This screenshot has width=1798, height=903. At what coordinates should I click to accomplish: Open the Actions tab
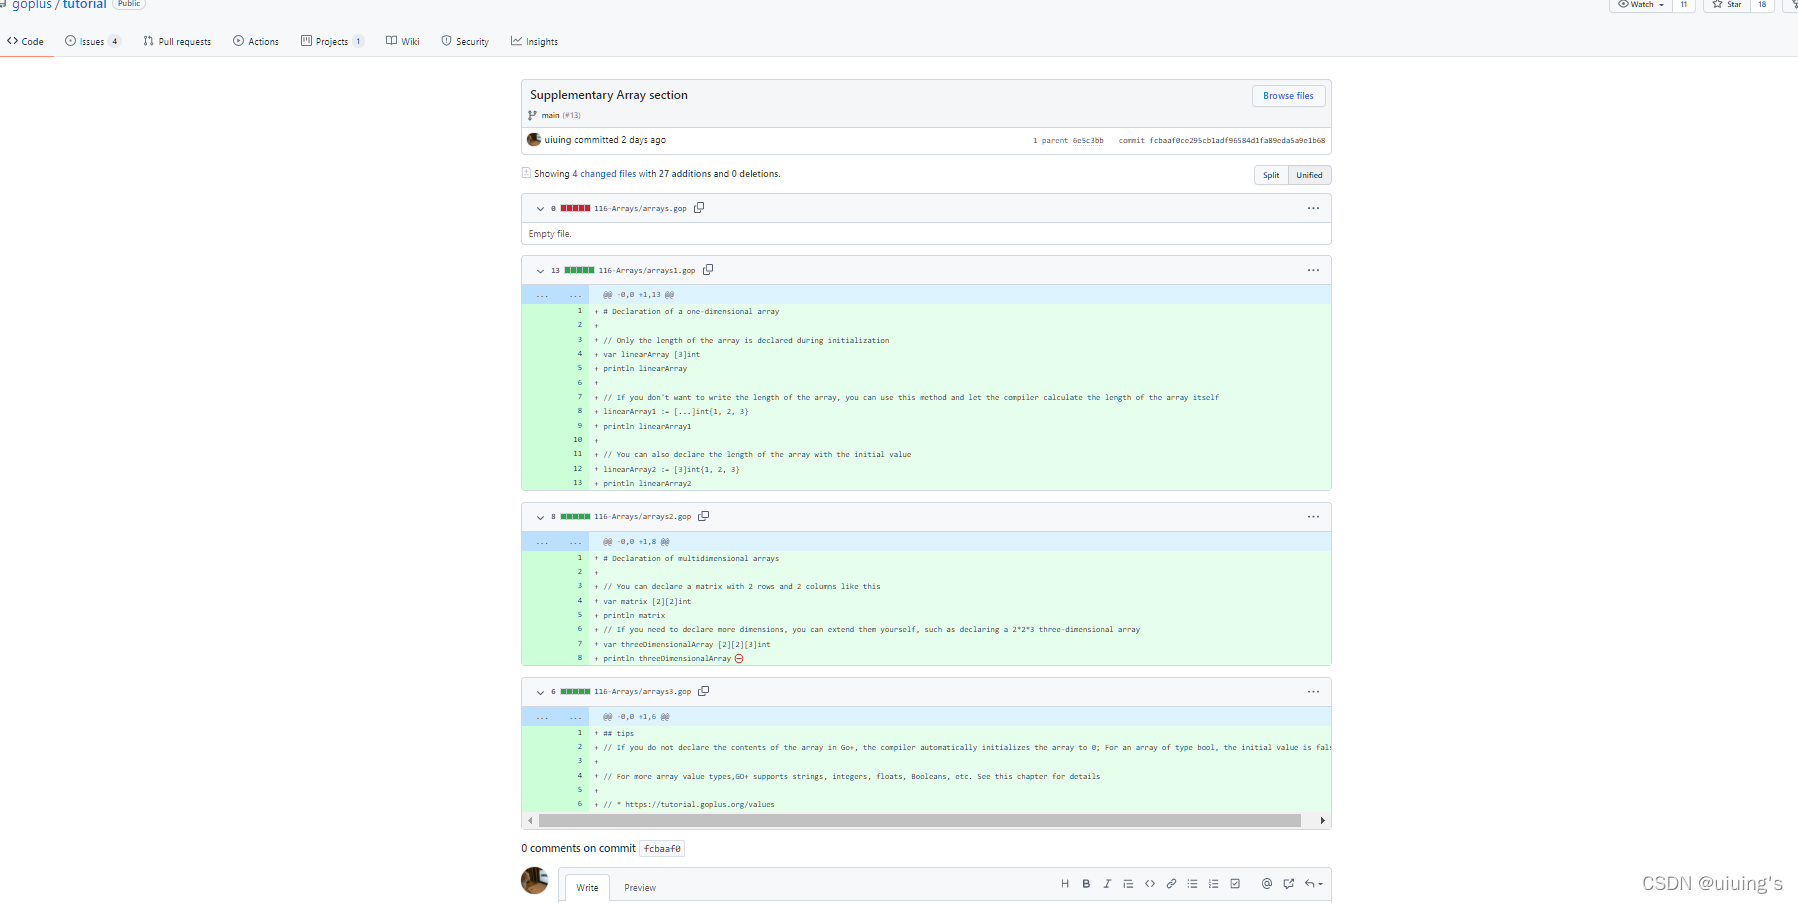(x=256, y=42)
